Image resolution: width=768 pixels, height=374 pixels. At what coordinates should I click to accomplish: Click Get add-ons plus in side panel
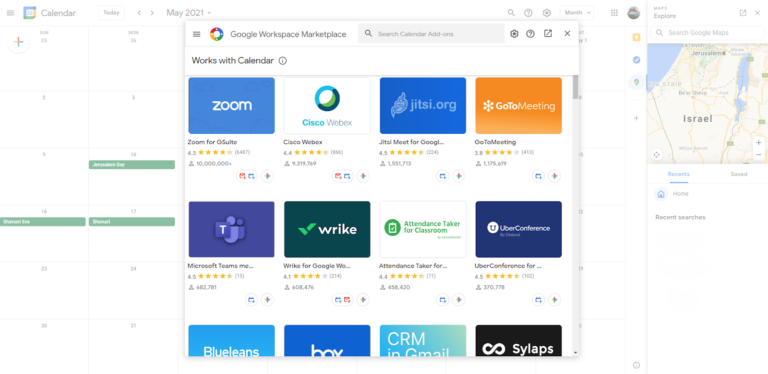[636, 118]
